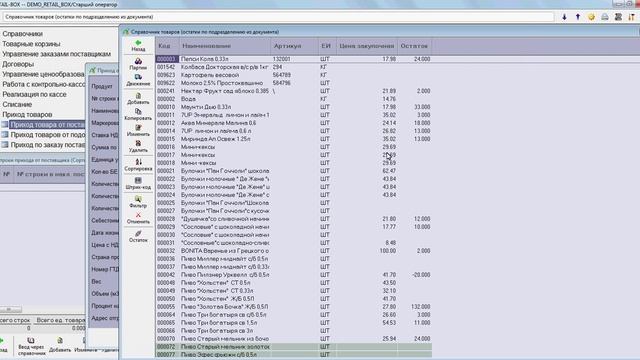The height and width of the screenshot is (360, 640).
Task: Select row Аква Минерале Малина 0.6
Action: click(293, 123)
